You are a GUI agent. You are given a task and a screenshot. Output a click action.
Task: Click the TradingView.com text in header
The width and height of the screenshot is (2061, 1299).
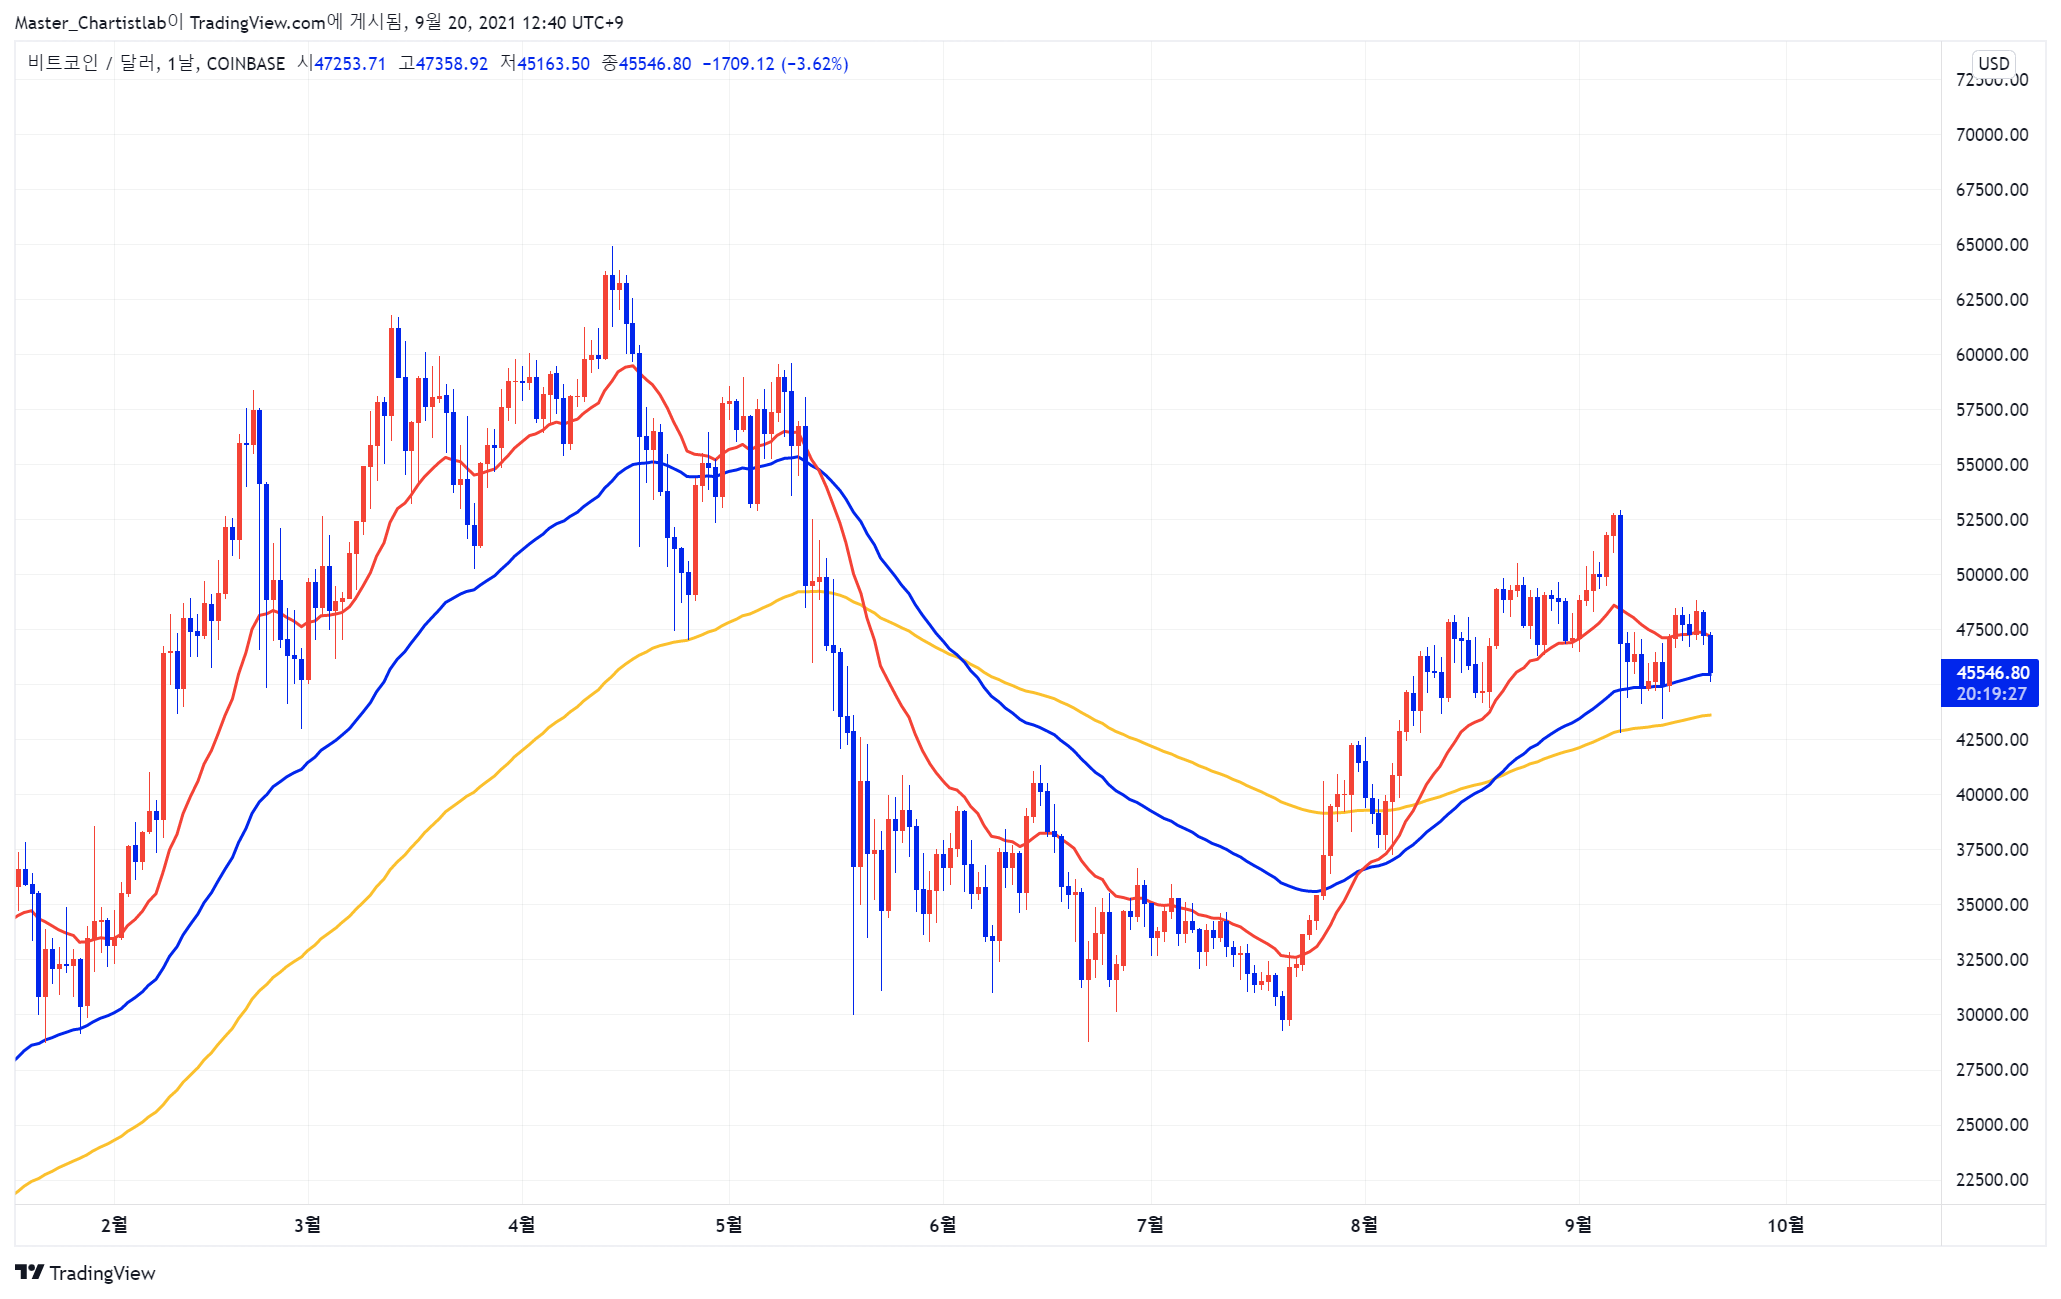pos(258,22)
